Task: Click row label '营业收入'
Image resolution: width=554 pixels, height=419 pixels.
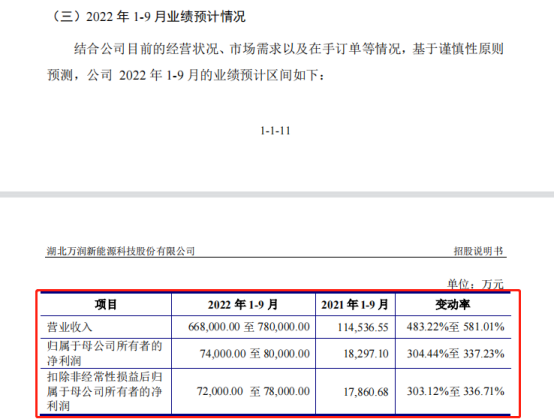Action: pyautogui.click(x=70, y=327)
